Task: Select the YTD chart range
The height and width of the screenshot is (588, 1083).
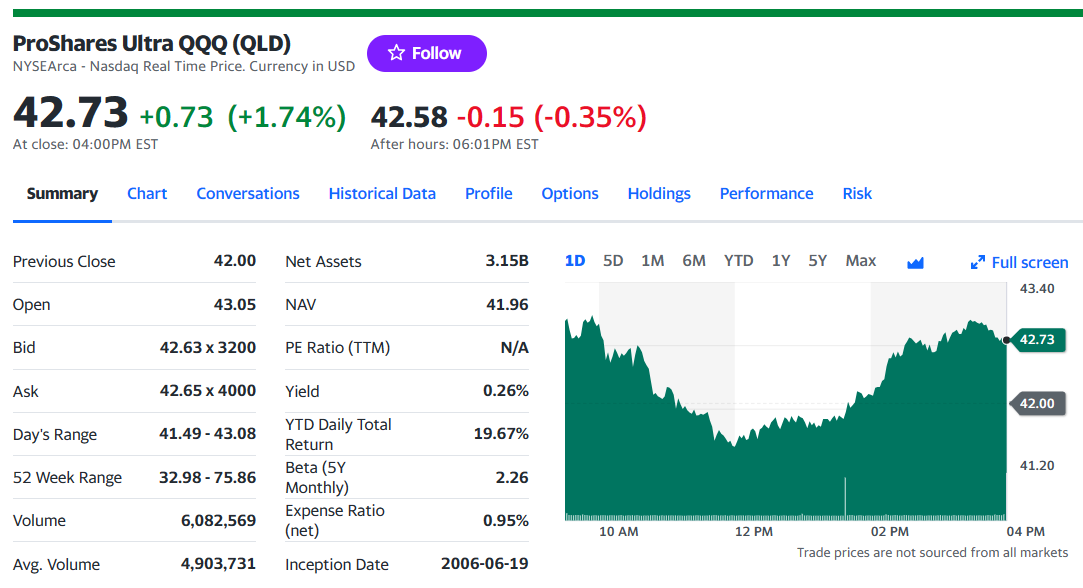Action: (738, 261)
